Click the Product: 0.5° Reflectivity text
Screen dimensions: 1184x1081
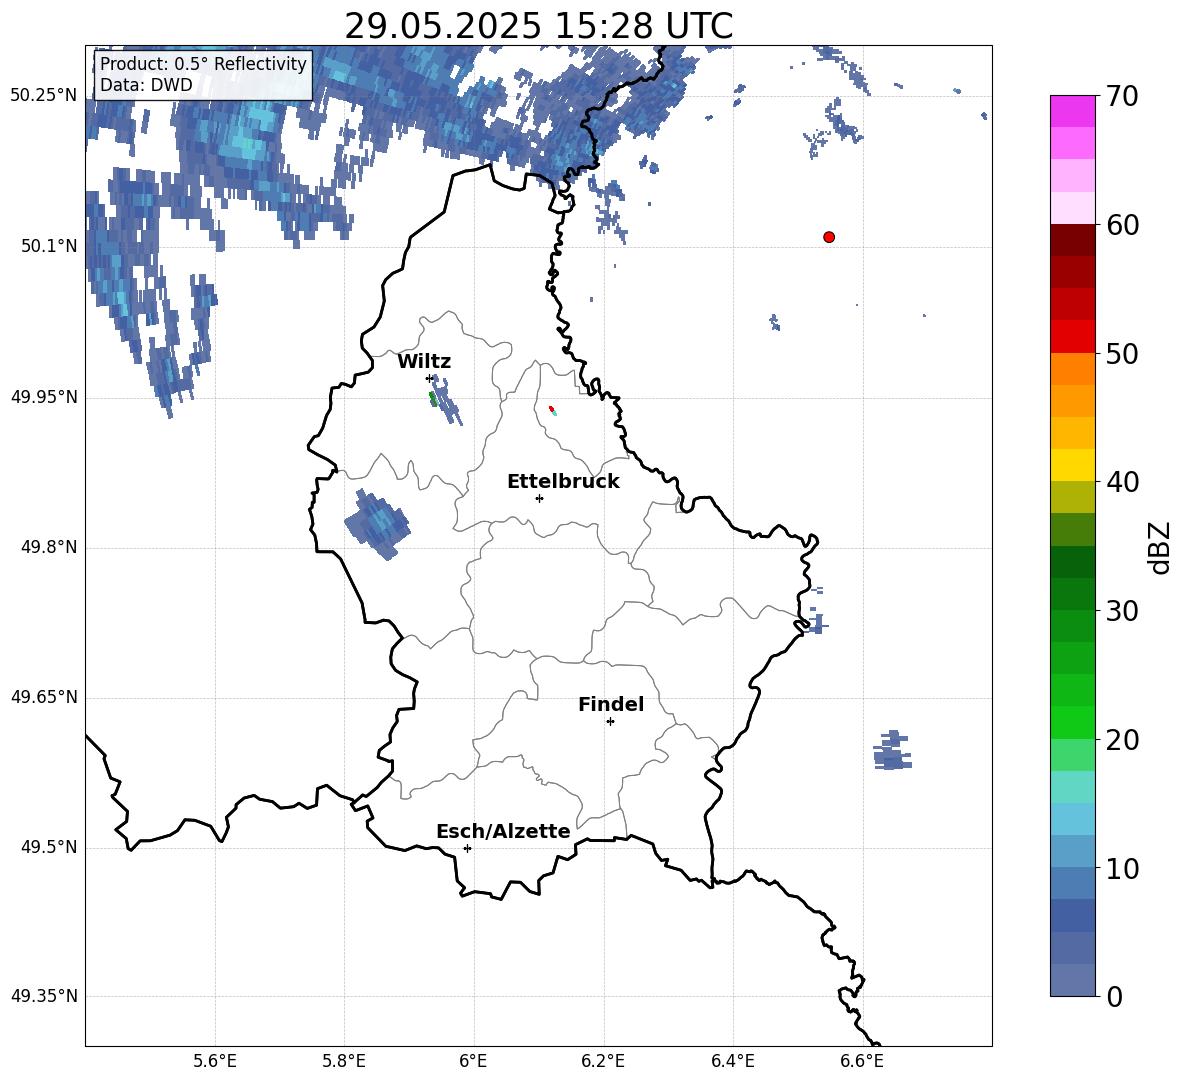203,64
